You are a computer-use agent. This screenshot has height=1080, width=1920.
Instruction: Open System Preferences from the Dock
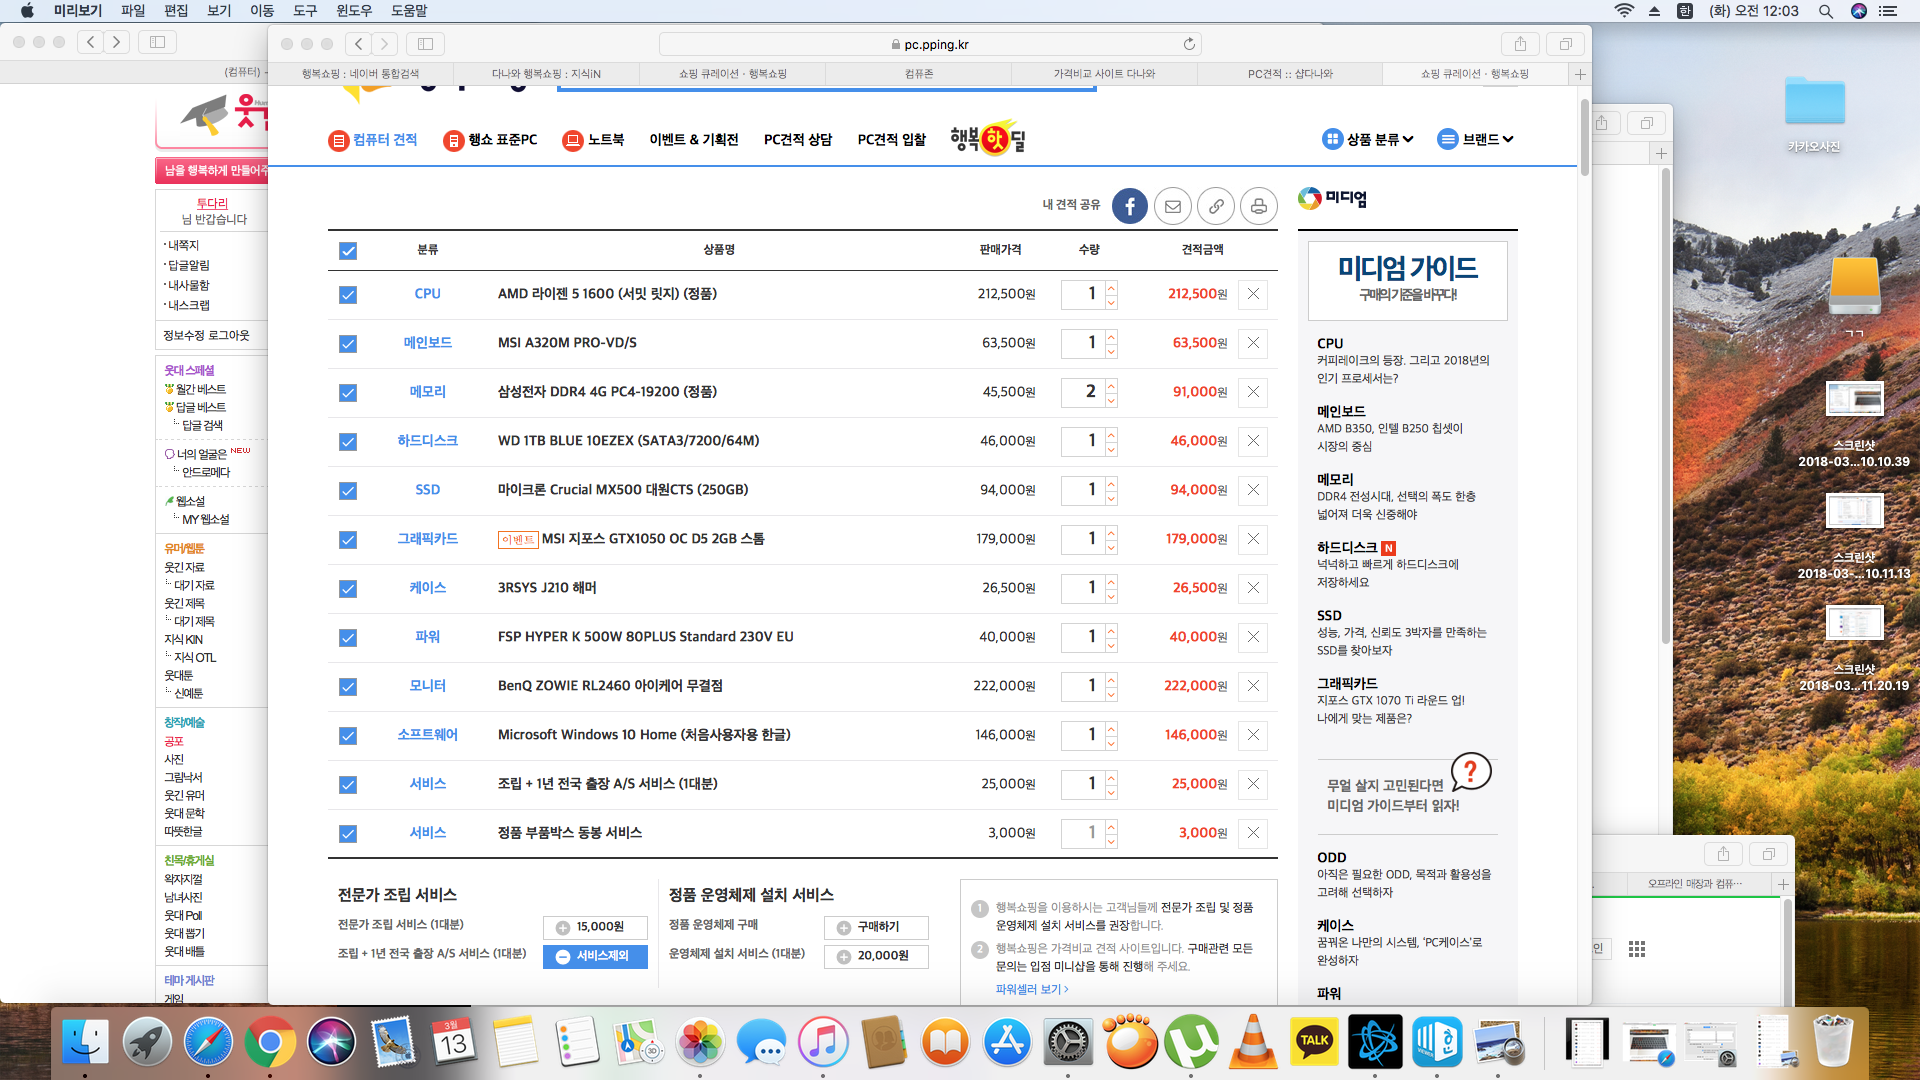click(x=1068, y=1043)
